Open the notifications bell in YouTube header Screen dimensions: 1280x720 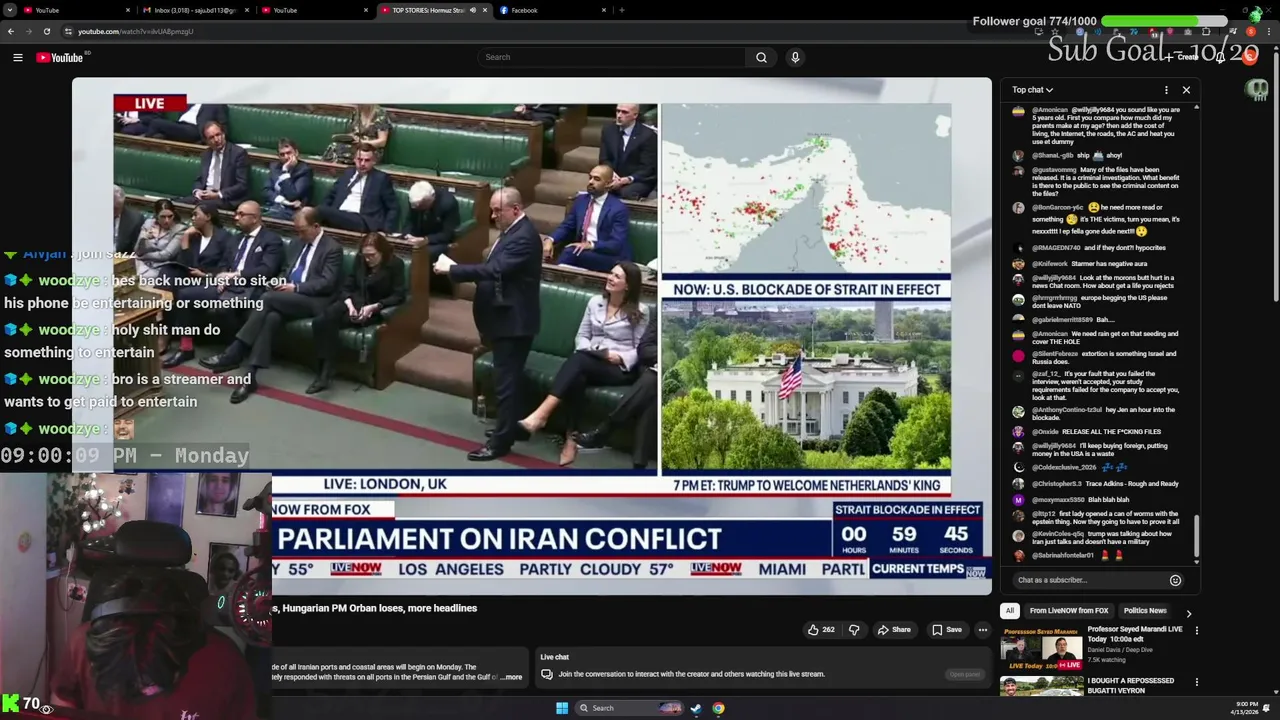click(x=1221, y=57)
